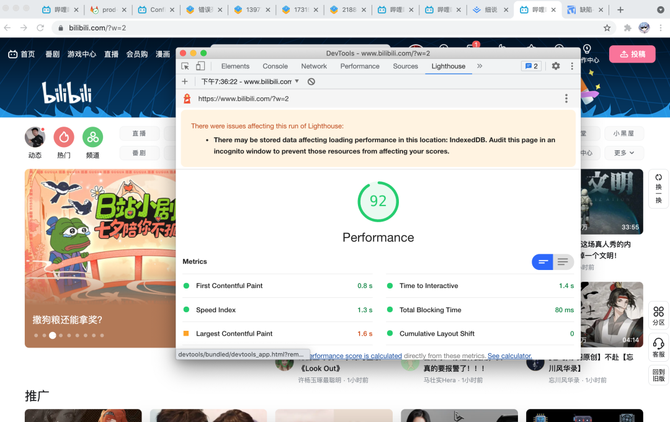Open 会员购 in bilibili top nav
Image resolution: width=670 pixels, height=422 pixels.
tap(137, 54)
